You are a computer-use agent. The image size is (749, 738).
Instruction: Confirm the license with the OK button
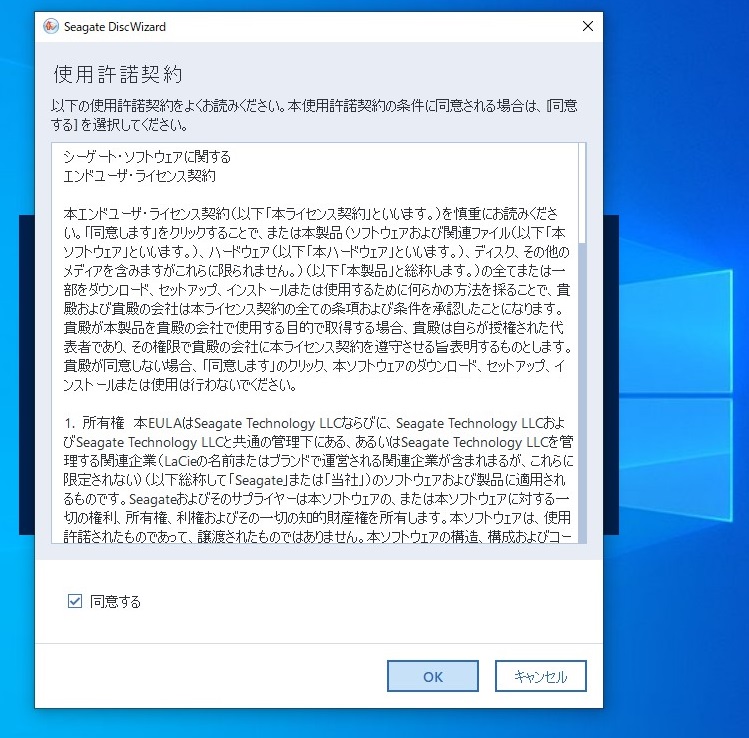(433, 676)
